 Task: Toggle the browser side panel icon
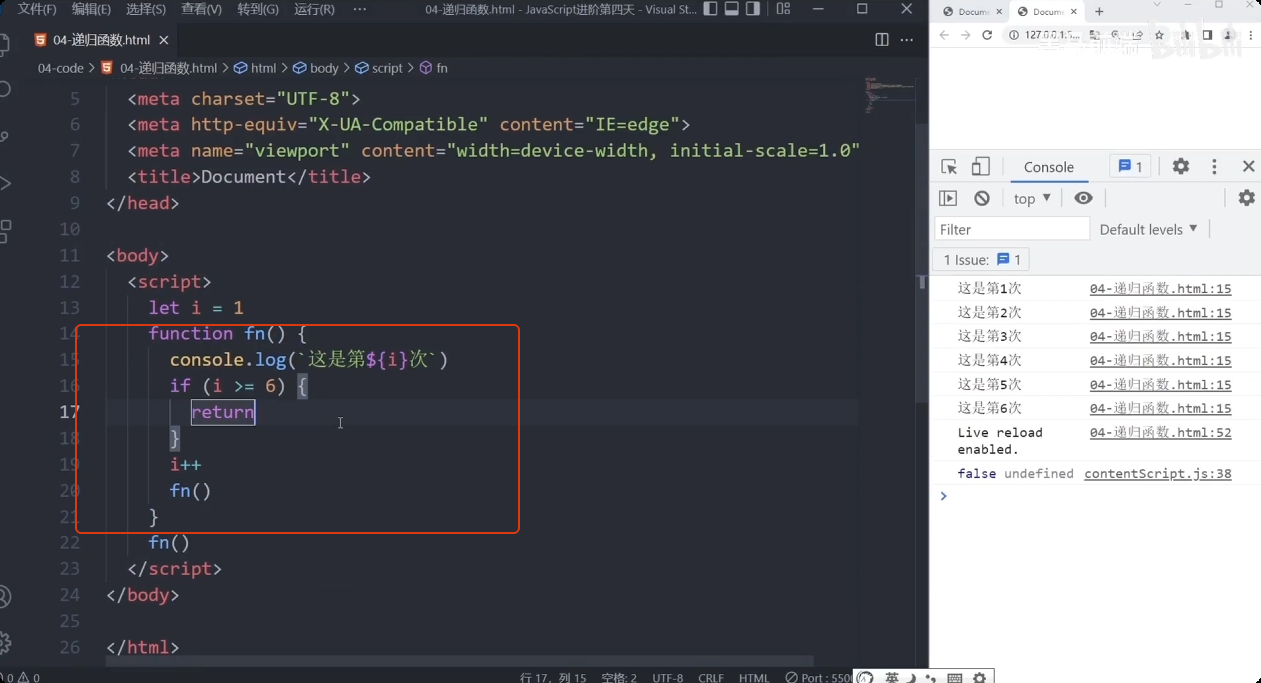tap(1208, 35)
